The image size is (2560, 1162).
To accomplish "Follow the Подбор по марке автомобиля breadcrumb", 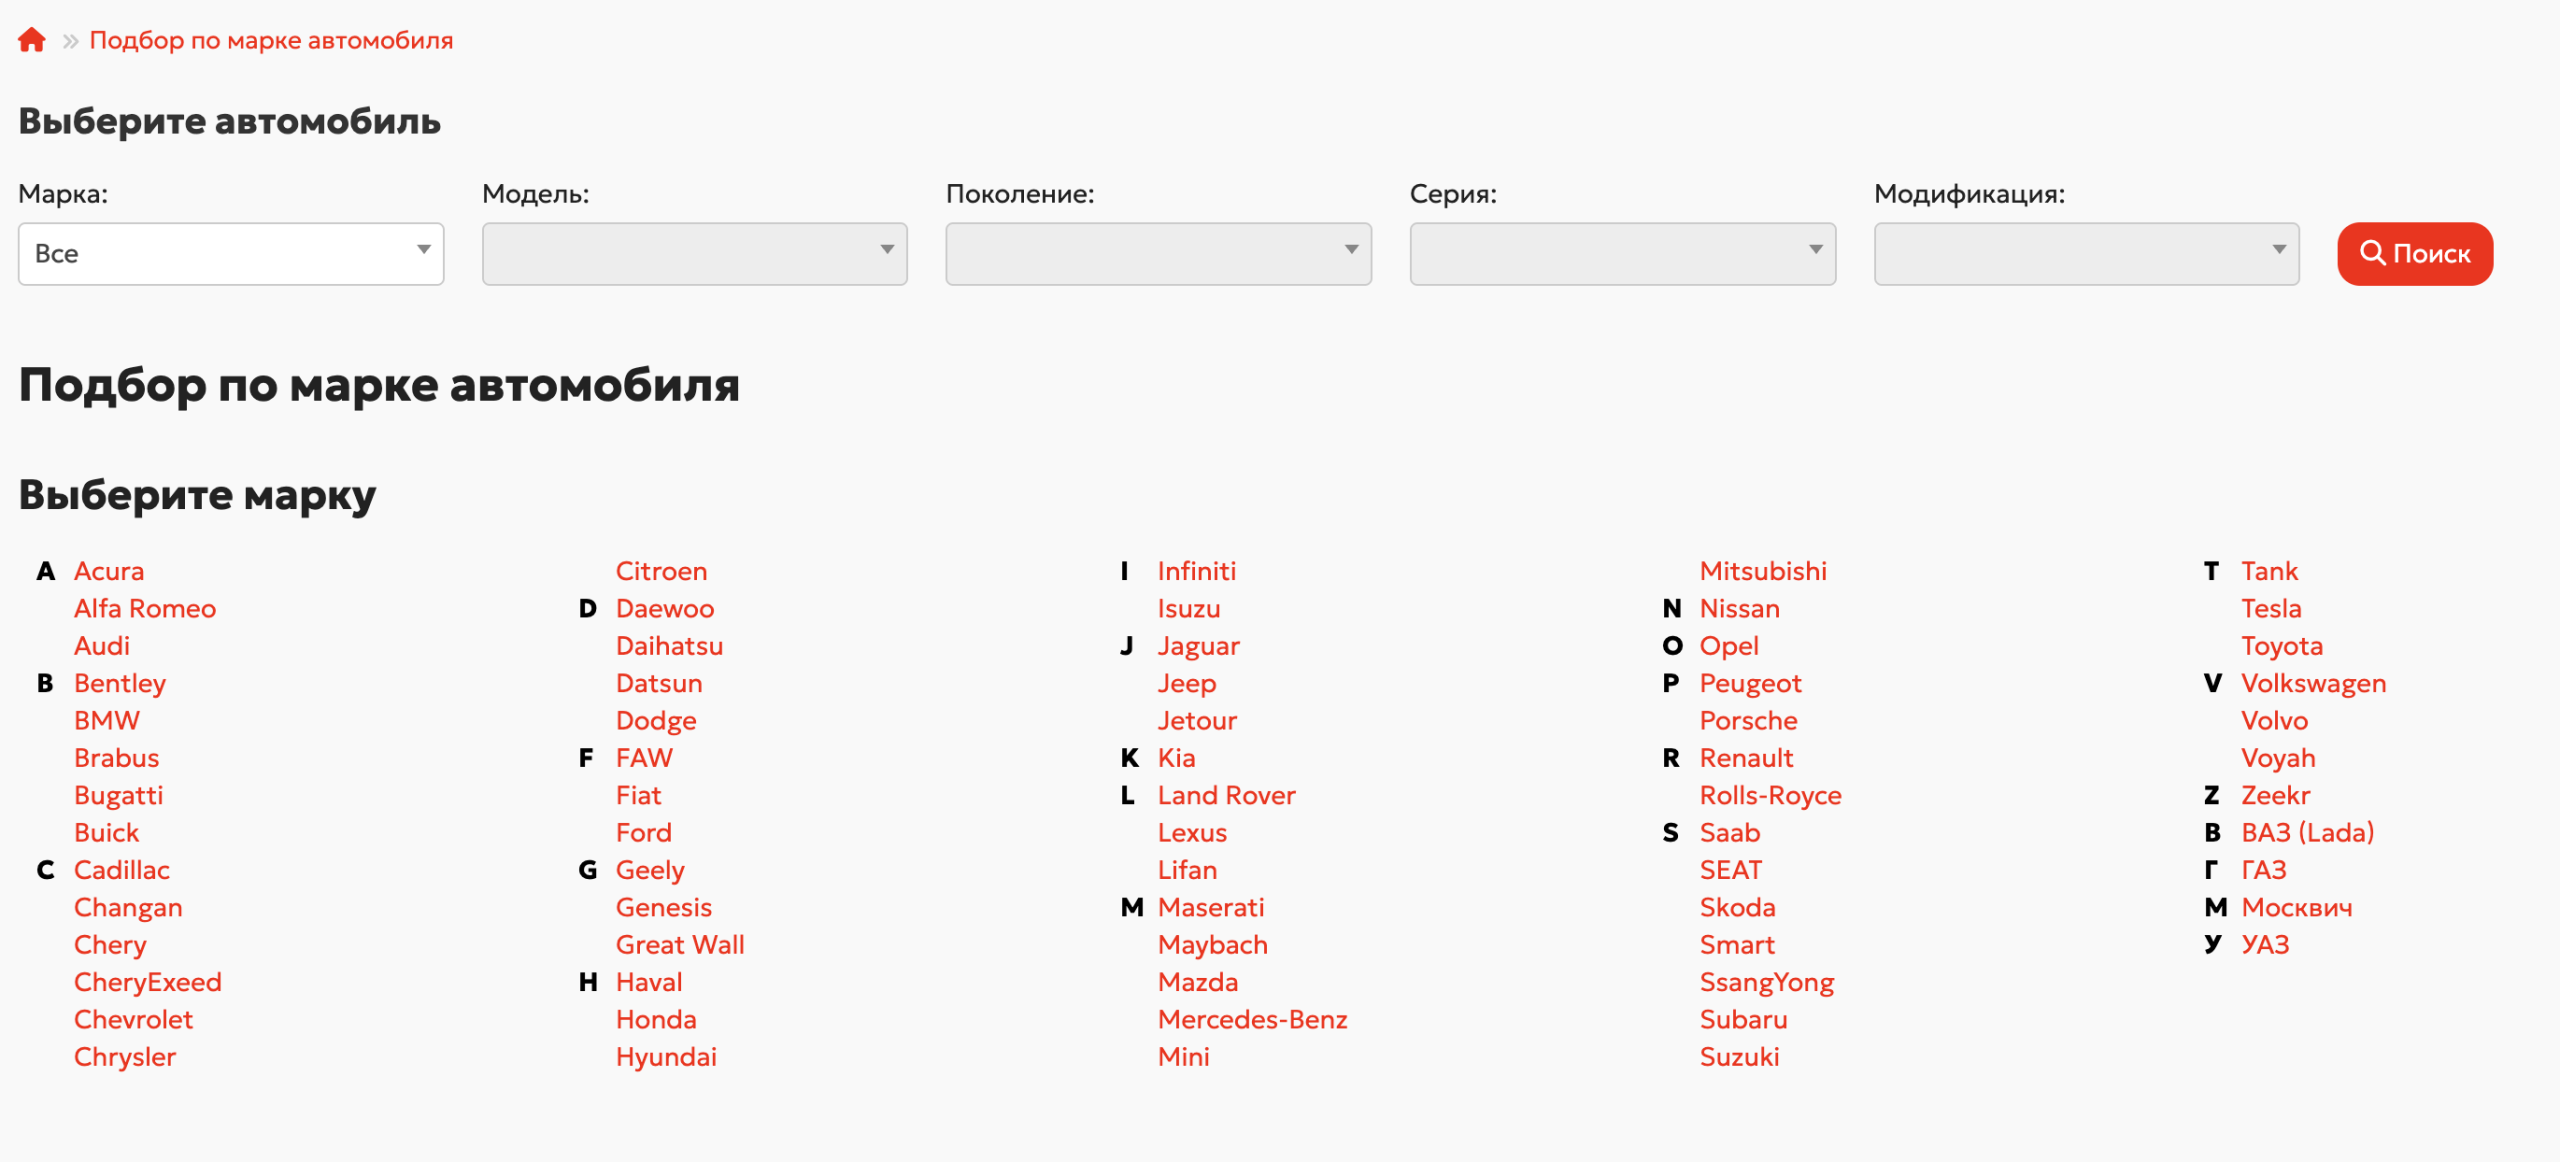I will point(271,40).
